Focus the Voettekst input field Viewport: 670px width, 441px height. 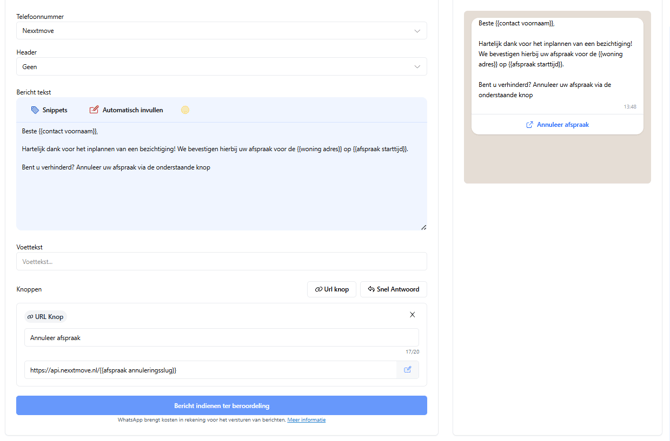pyautogui.click(x=221, y=262)
